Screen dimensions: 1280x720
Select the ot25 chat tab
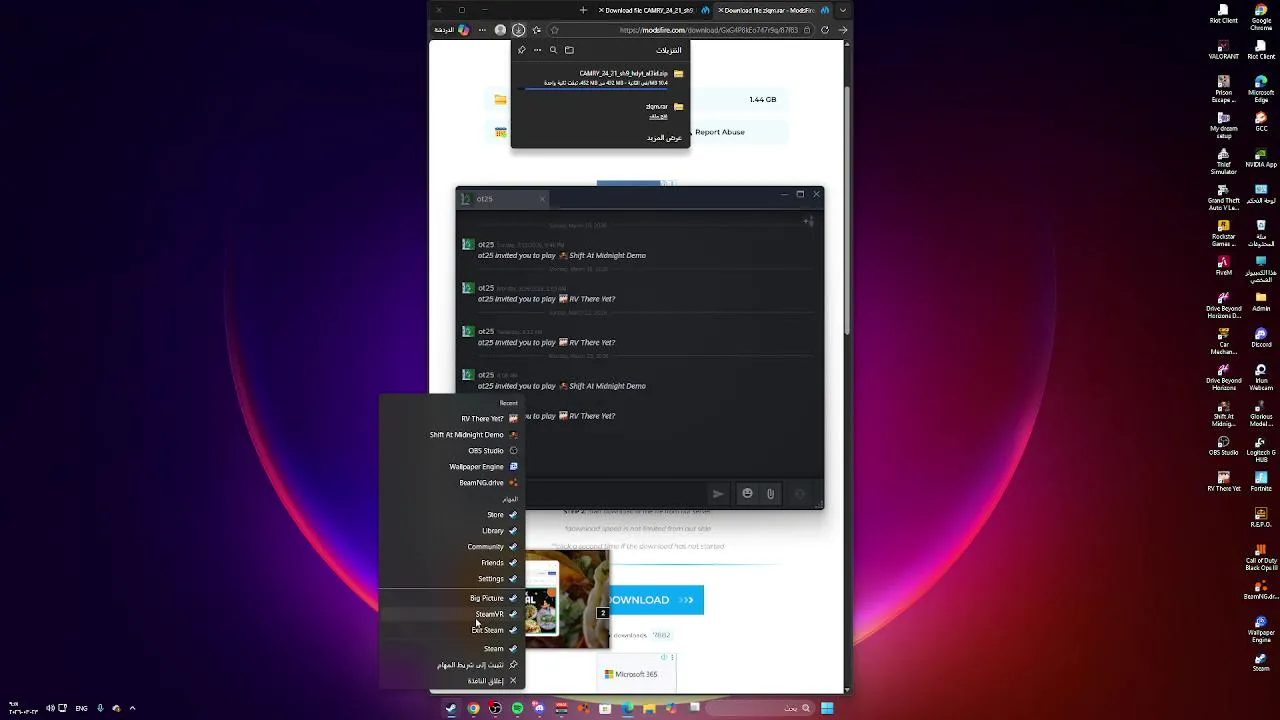click(x=502, y=199)
